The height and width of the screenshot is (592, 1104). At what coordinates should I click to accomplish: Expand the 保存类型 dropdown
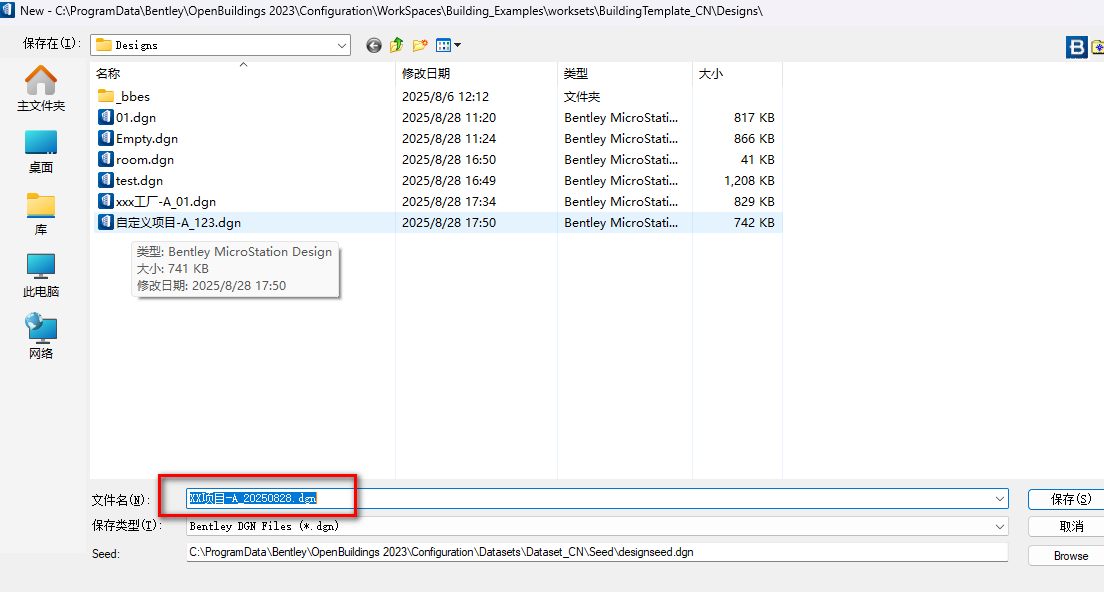(1000, 526)
